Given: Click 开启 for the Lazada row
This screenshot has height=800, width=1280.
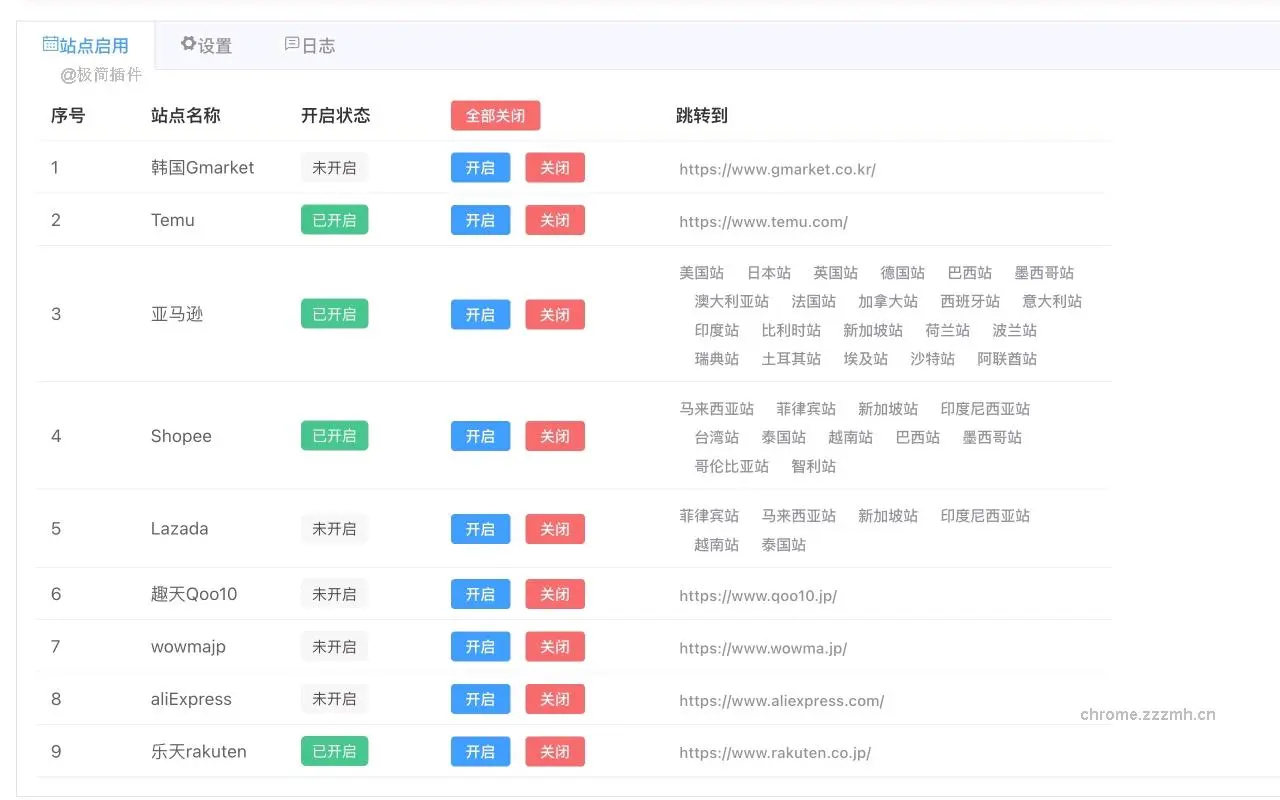Looking at the screenshot, I should pyautogui.click(x=480, y=529).
